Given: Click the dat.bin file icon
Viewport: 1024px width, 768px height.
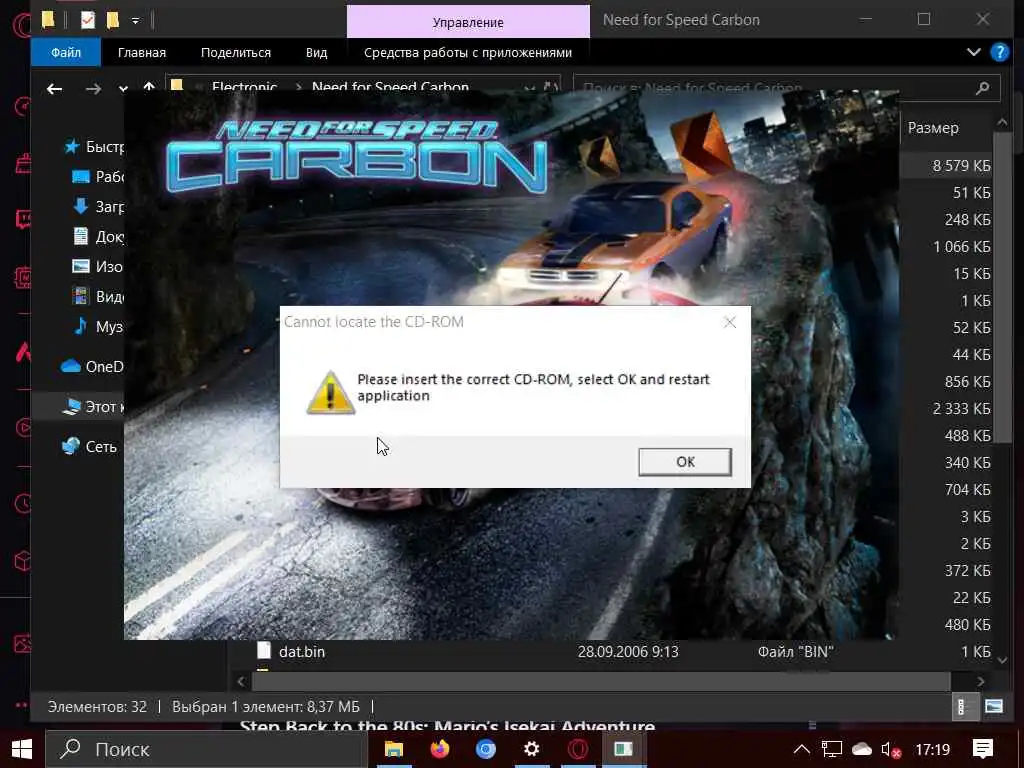Looking at the screenshot, I should pos(264,651).
